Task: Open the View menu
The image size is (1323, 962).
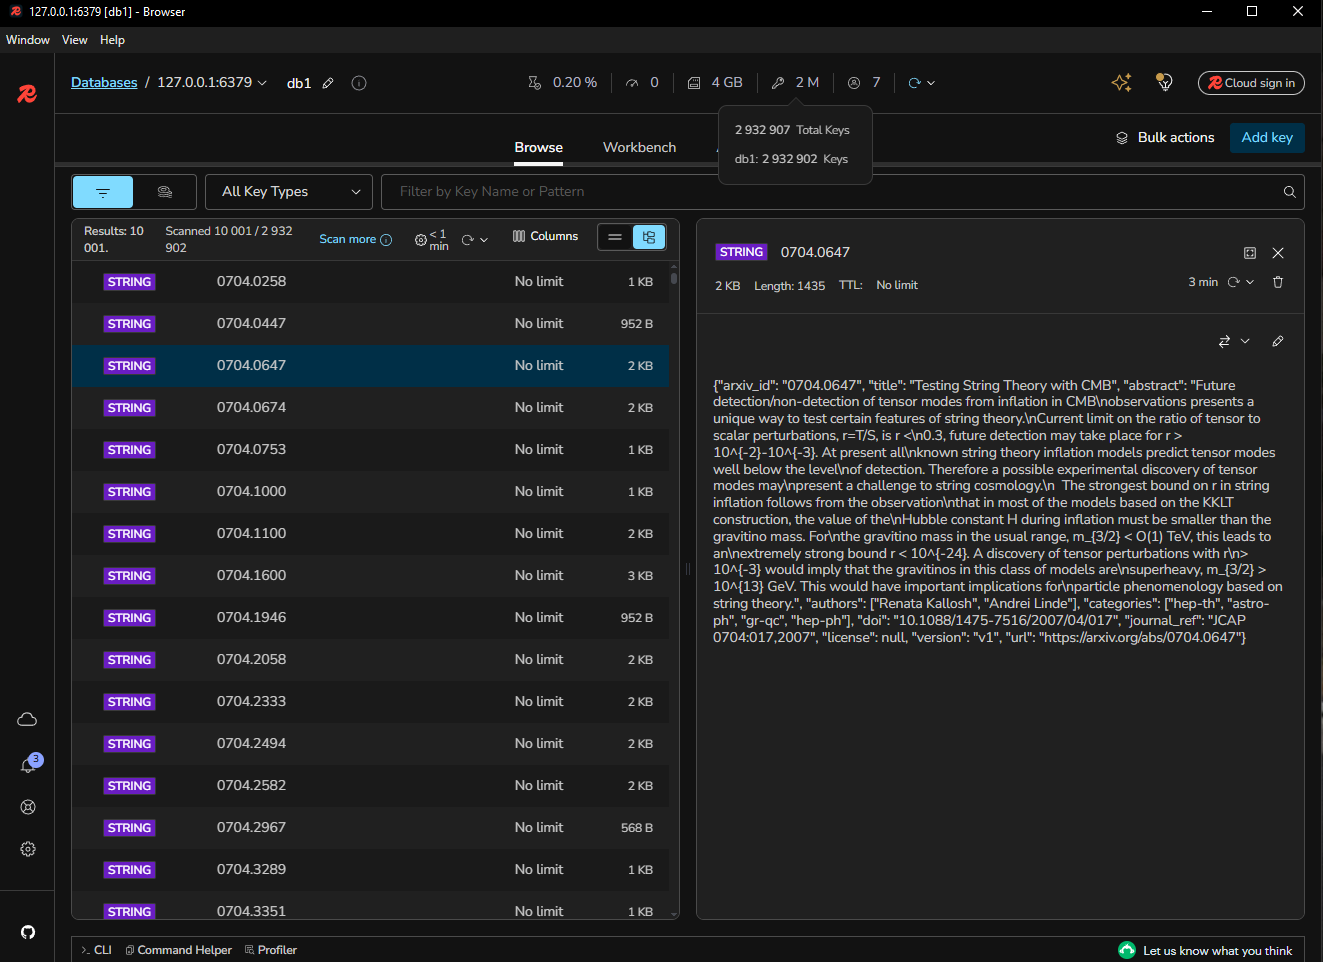Action: click(x=74, y=40)
